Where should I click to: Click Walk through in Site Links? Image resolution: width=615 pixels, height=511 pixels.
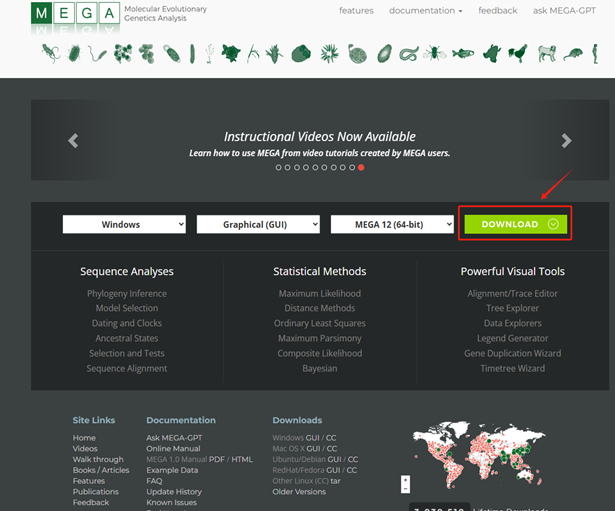(x=98, y=459)
